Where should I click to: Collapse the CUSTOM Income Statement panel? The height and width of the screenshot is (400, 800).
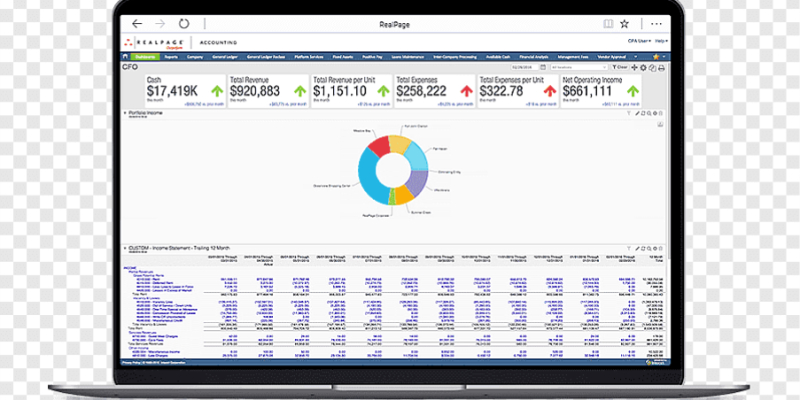coord(123,243)
